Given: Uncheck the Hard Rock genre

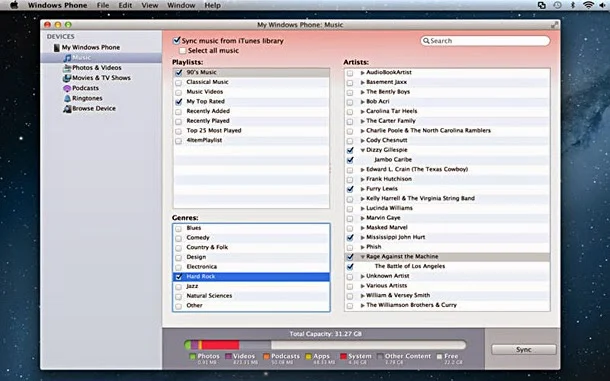Looking at the screenshot, I should [179, 277].
